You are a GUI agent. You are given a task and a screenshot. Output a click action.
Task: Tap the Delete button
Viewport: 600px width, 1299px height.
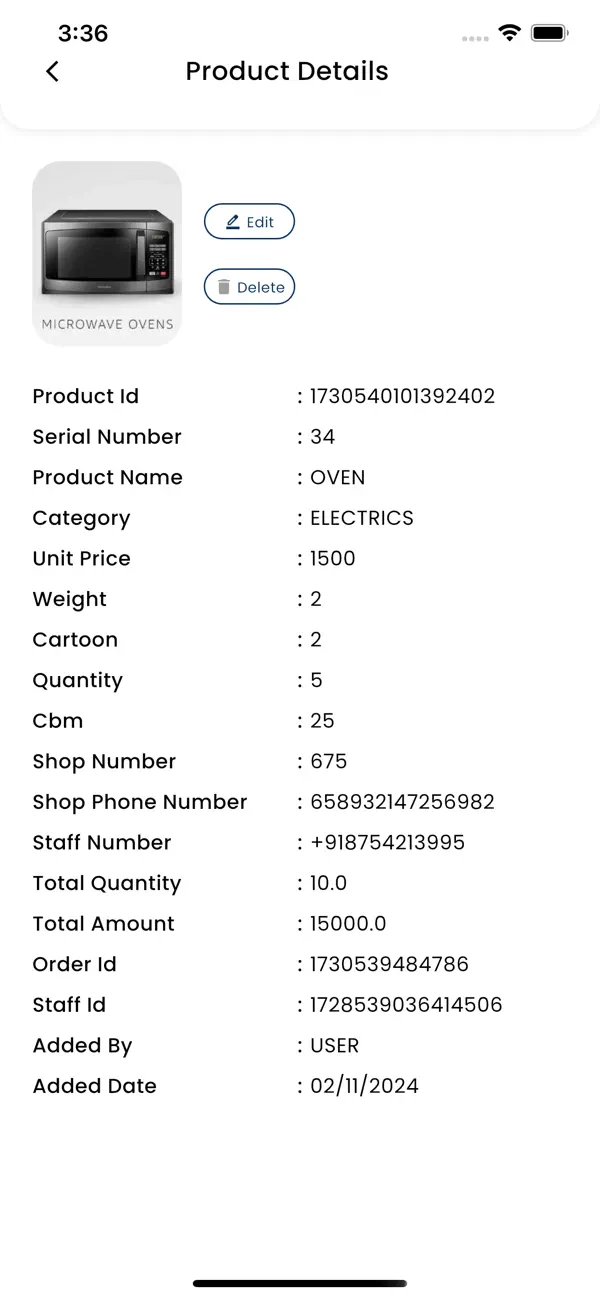tap(250, 286)
